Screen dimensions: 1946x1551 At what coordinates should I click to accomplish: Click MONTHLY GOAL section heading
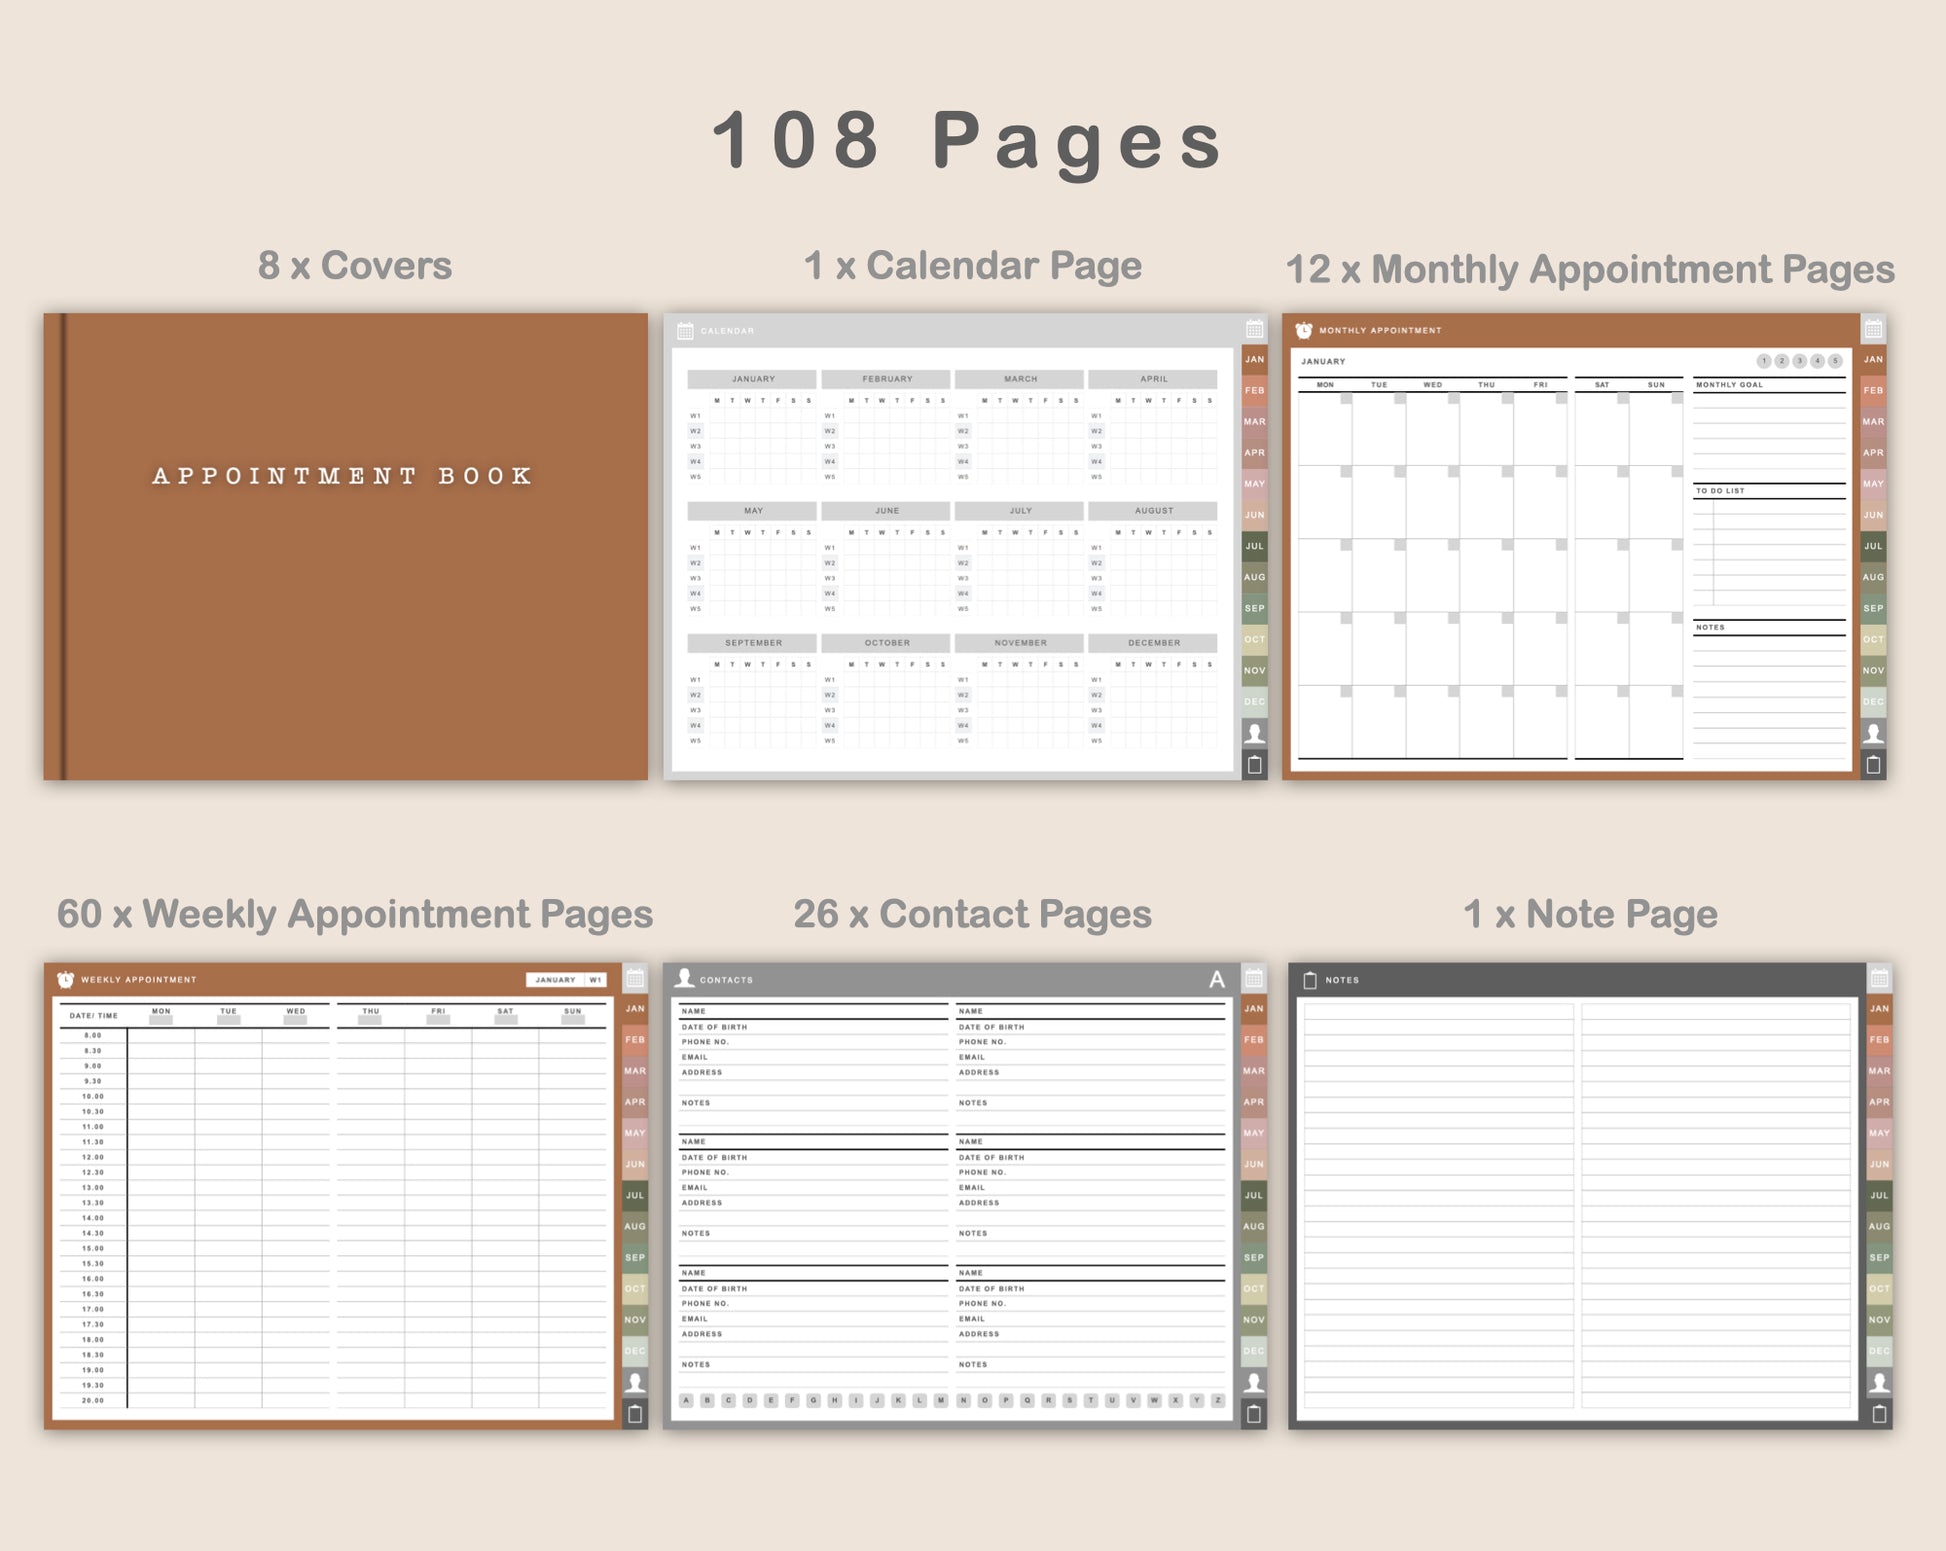click(1729, 385)
